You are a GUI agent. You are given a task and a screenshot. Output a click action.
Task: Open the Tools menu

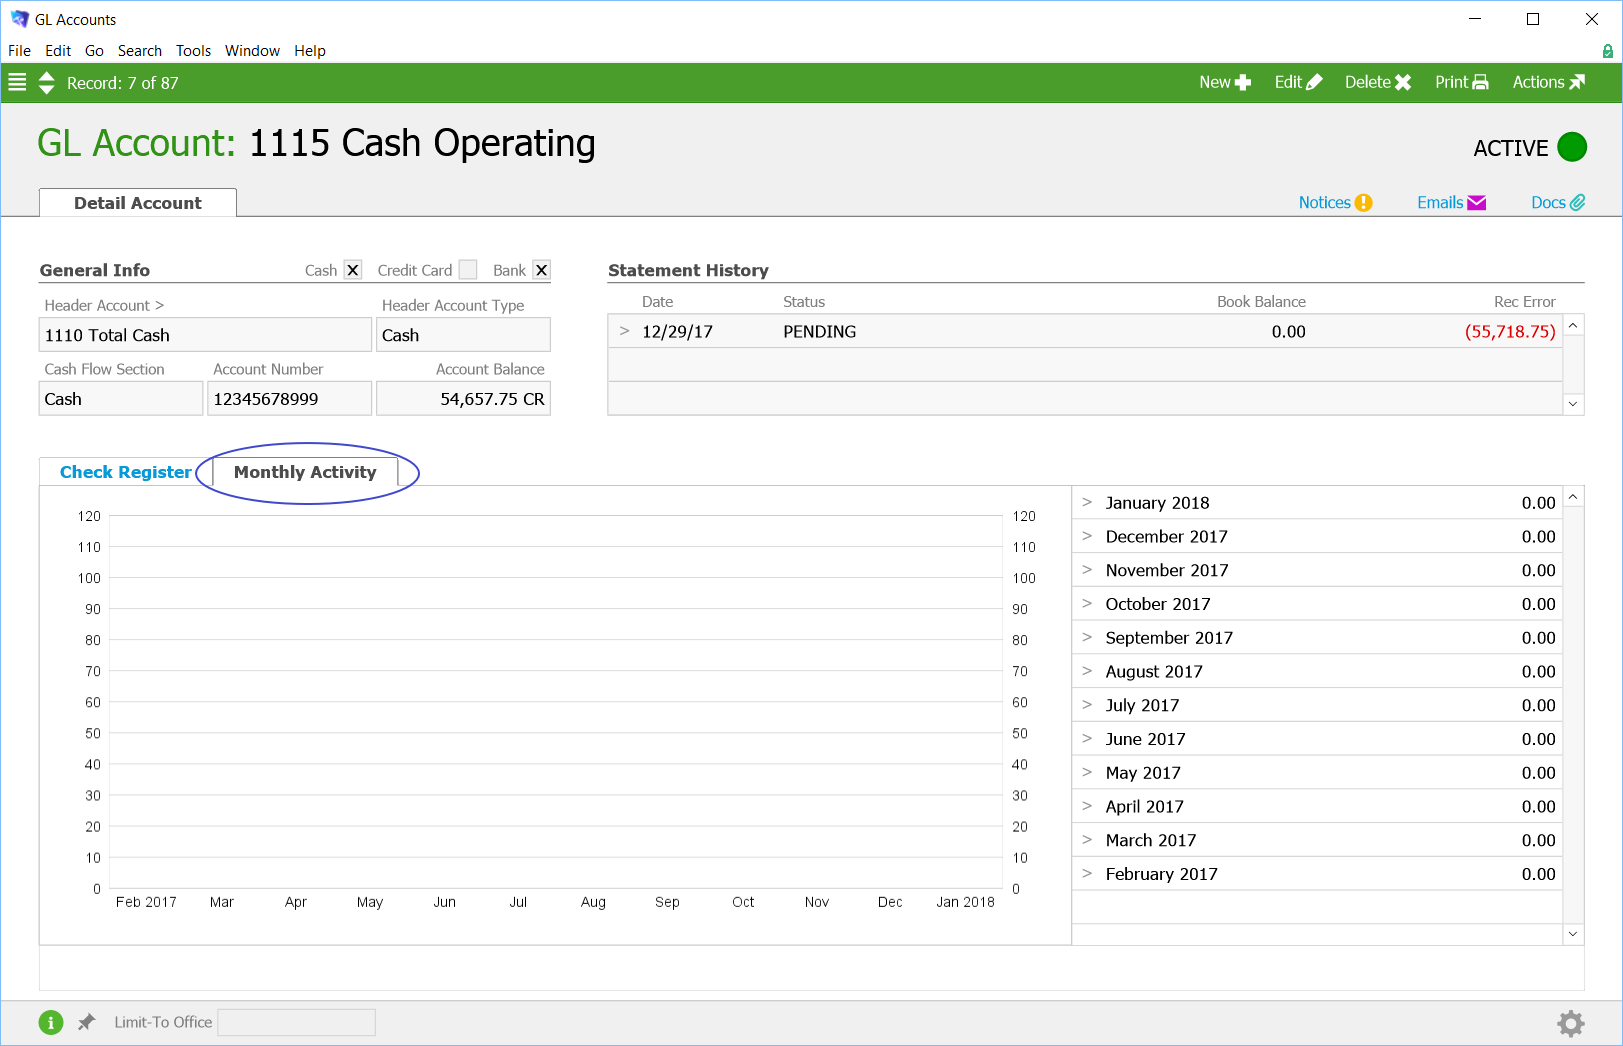(x=193, y=50)
